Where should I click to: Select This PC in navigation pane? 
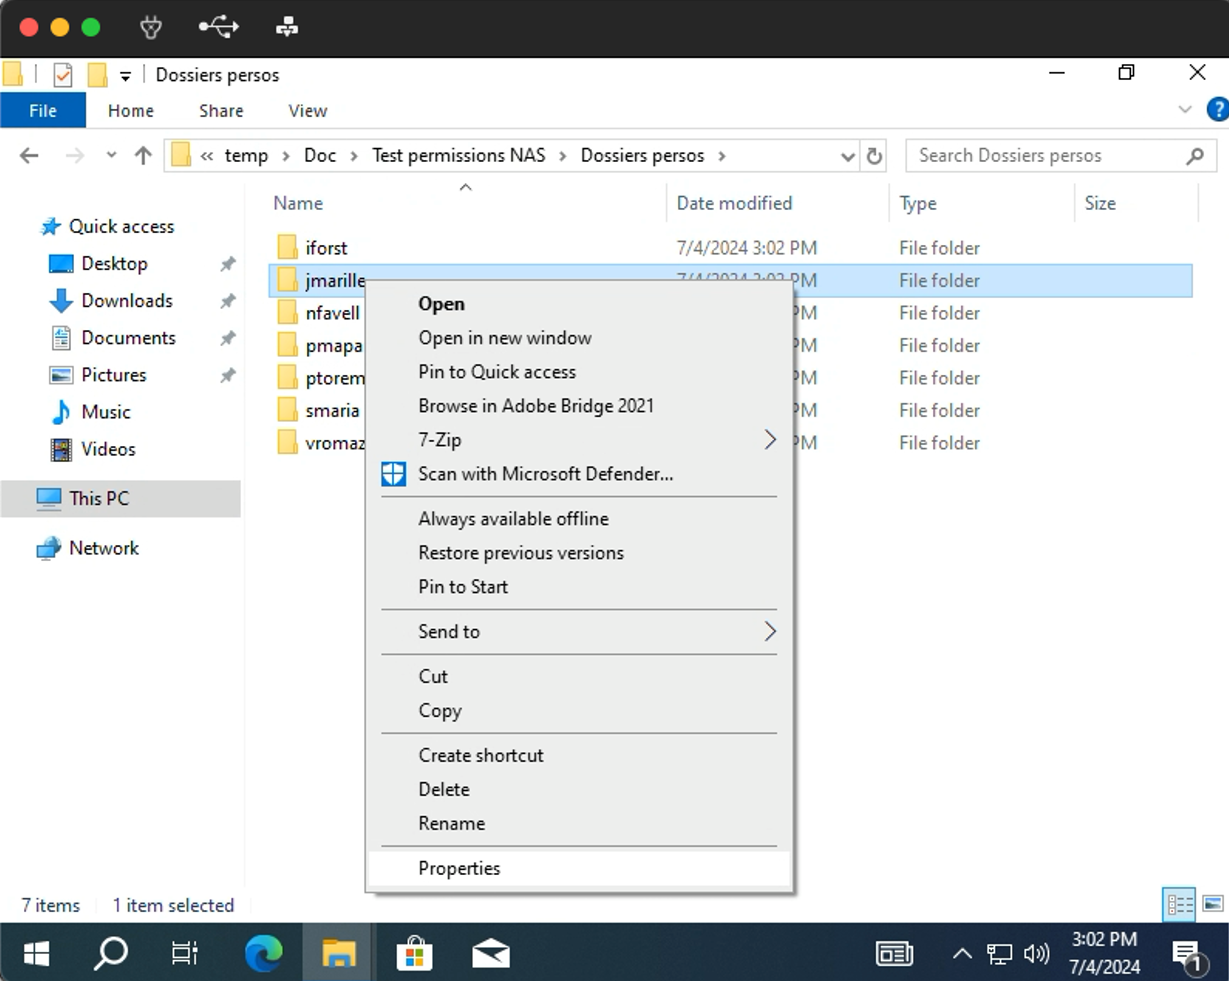(x=98, y=498)
